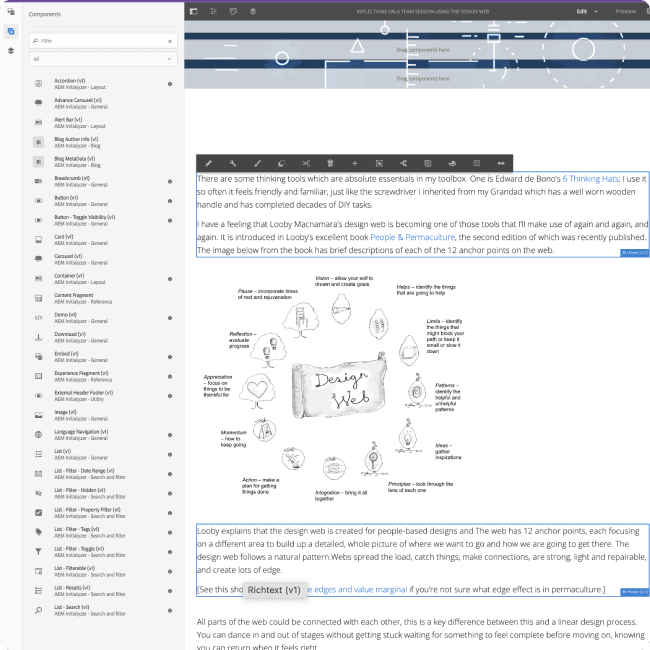Click Insert component plus icon
650x650 pixels.
pyautogui.click(x=354, y=163)
